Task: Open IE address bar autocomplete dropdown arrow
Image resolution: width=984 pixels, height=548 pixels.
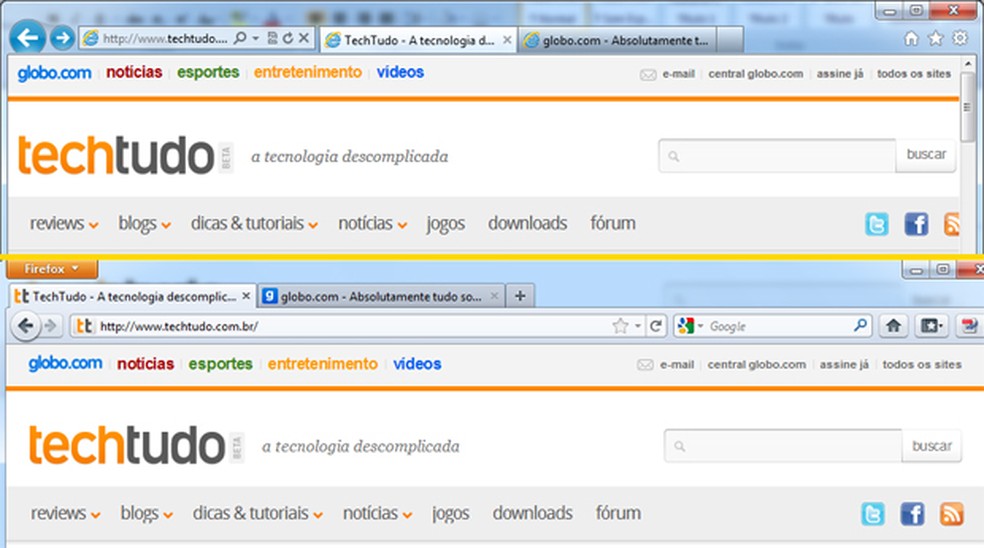Action: coord(255,38)
